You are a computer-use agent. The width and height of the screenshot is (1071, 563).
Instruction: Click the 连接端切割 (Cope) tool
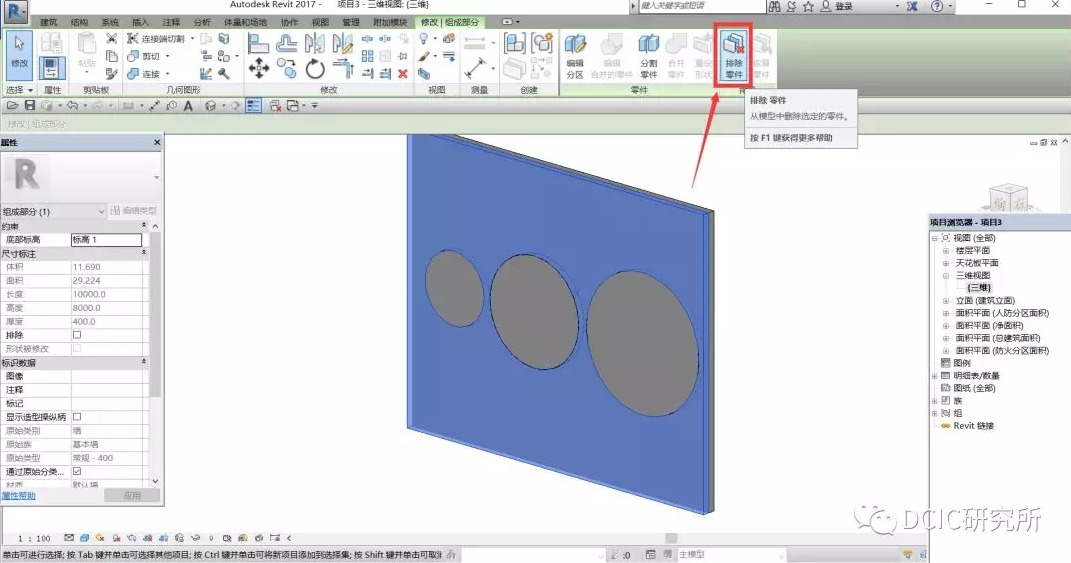[x=157, y=39]
